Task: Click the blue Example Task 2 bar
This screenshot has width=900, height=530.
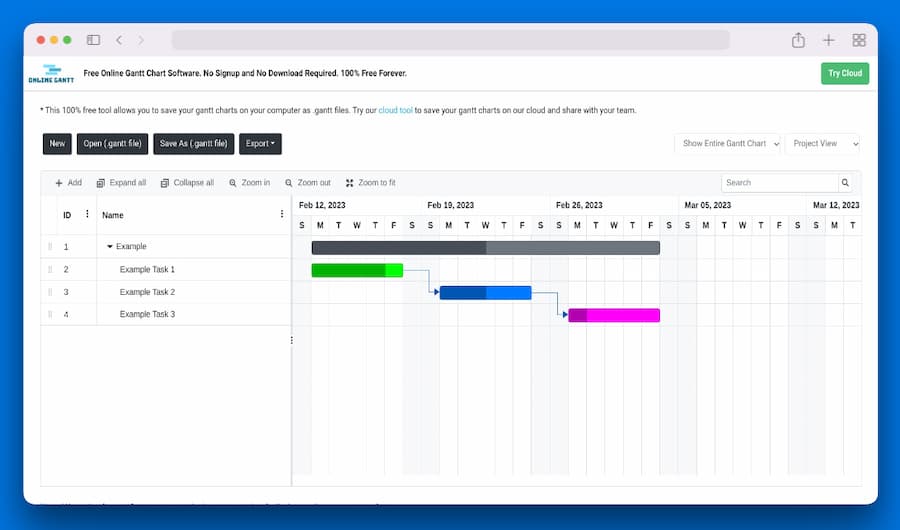Action: (x=486, y=292)
